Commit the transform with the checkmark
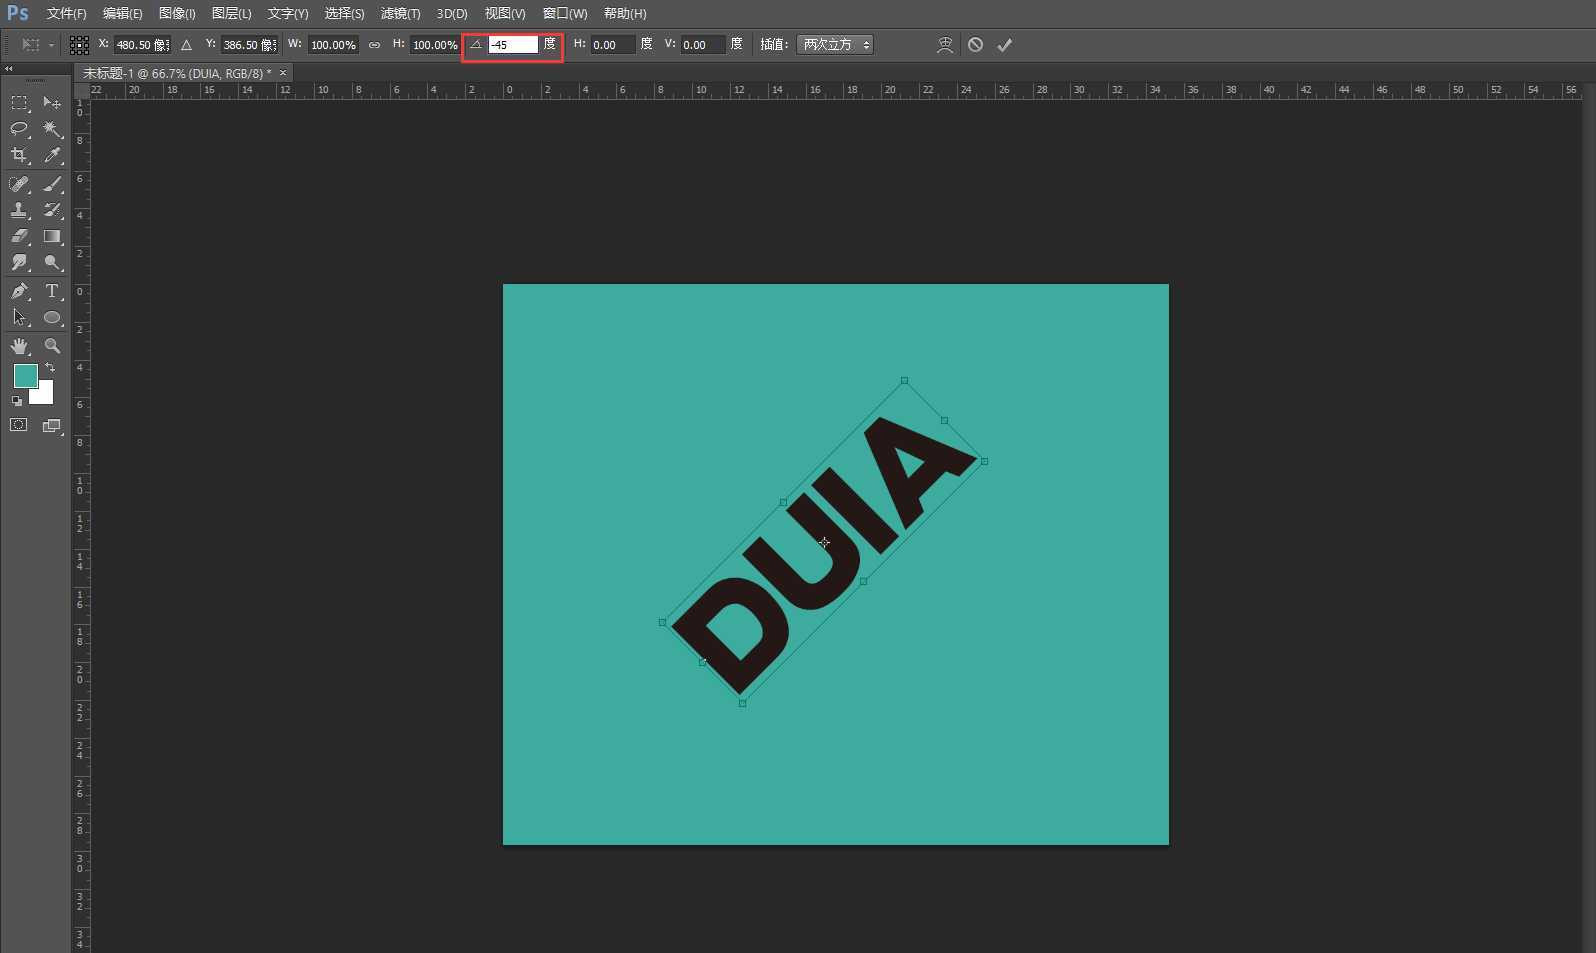This screenshot has height=953, width=1596. coord(1005,45)
